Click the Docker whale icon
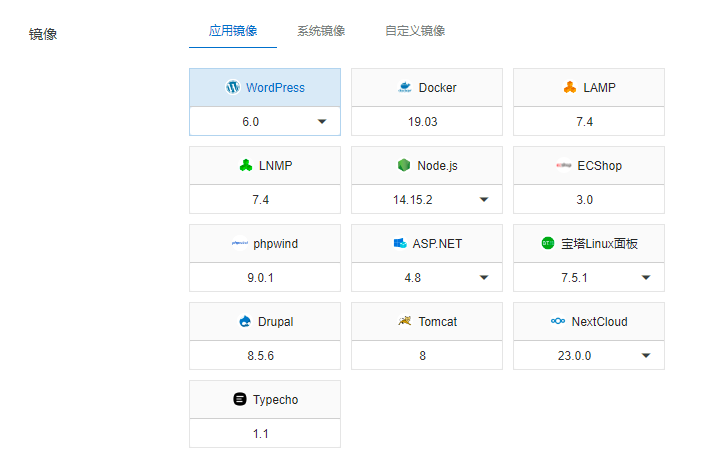Viewport: 727px width, 449px height. (x=405, y=87)
